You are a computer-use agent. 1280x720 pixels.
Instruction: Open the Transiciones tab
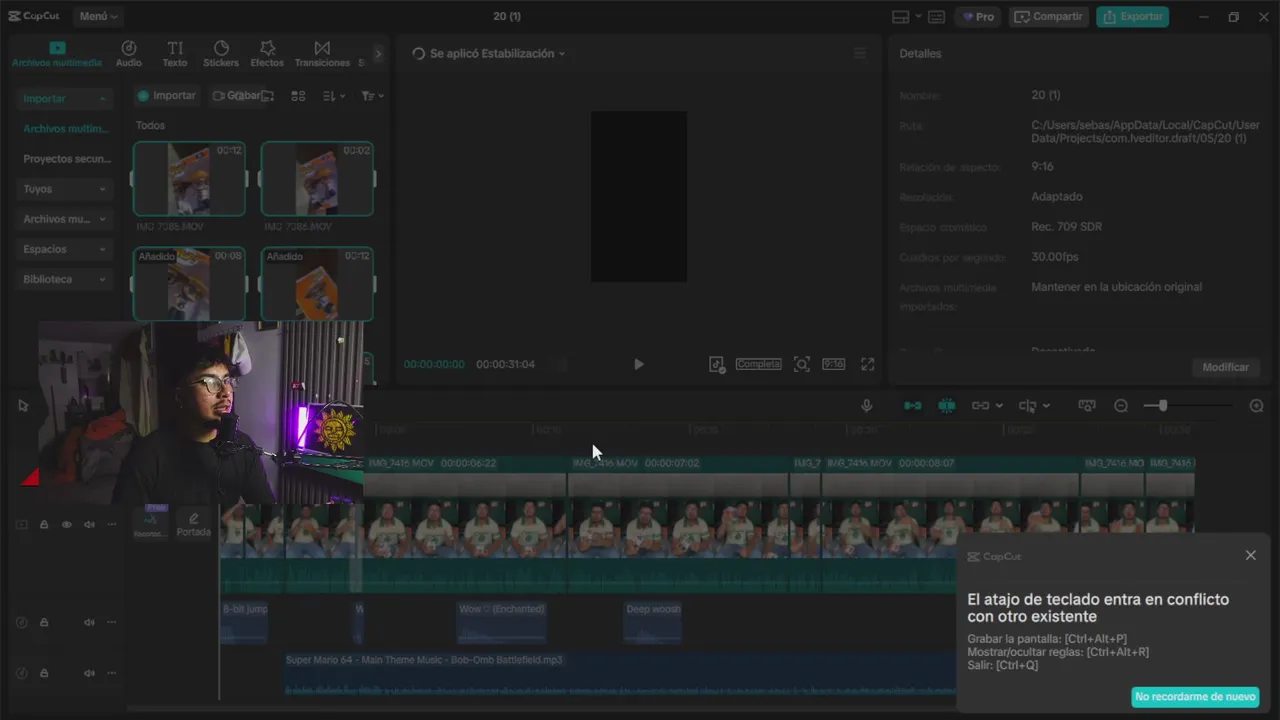click(322, 54)
